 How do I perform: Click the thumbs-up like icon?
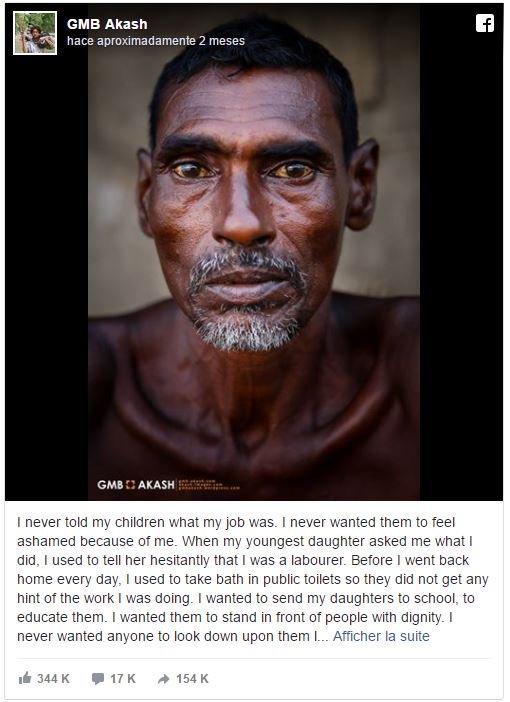point(25,678)
